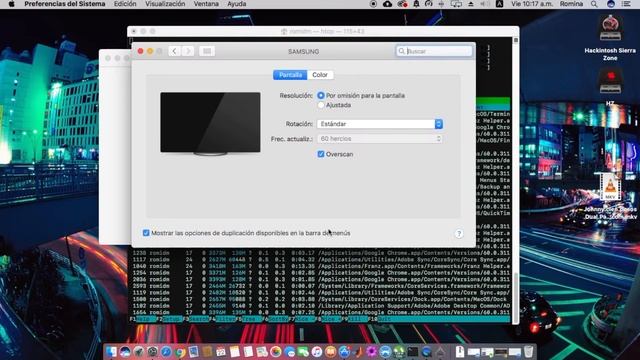Viewport: 640px width, 360px height.
Task: Open Notes app in the dock
Action: 234,351
